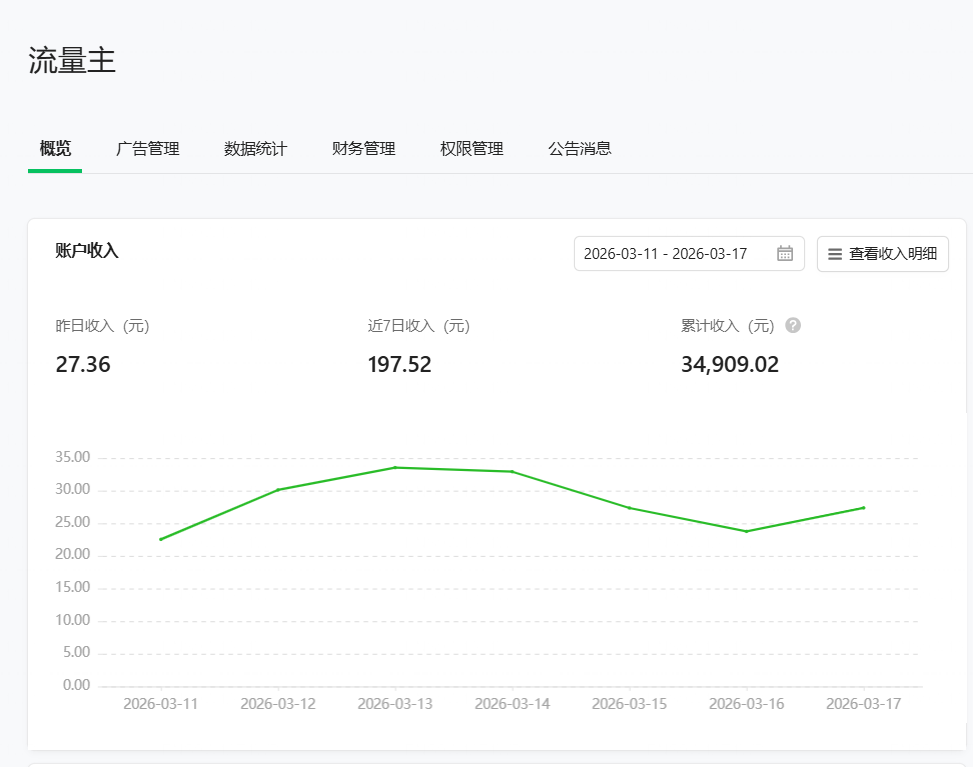
Task: Click the y-axis label 35.00
Action: pos(71,456)
